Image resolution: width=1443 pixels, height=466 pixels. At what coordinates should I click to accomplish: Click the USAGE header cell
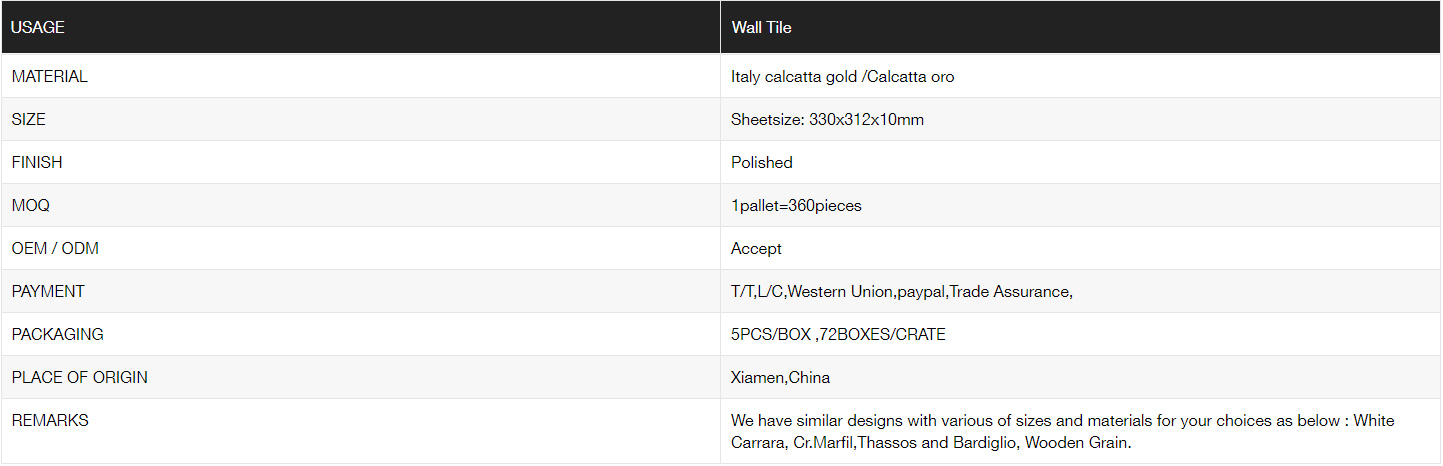coord(360,28)
